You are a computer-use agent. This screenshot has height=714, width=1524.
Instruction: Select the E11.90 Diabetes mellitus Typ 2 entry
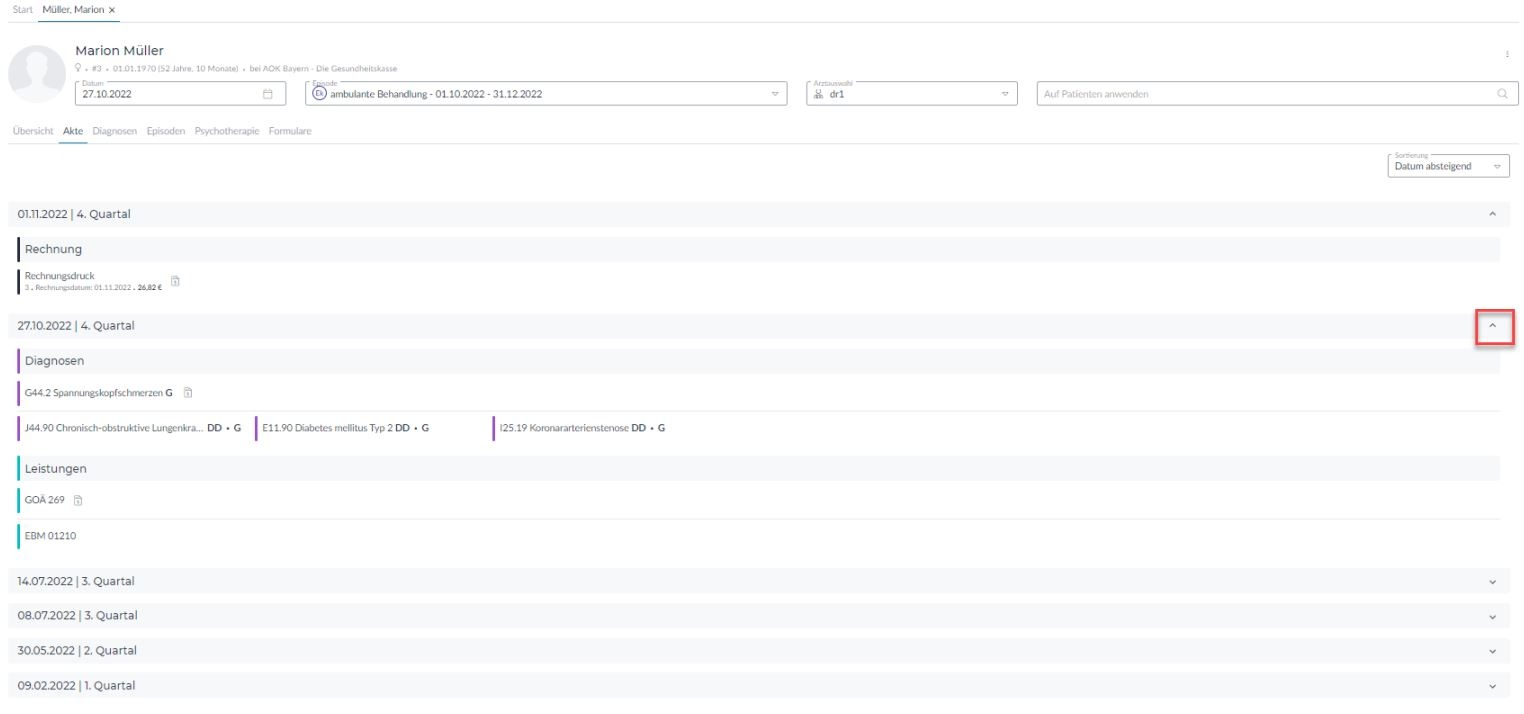pos(345,428)
